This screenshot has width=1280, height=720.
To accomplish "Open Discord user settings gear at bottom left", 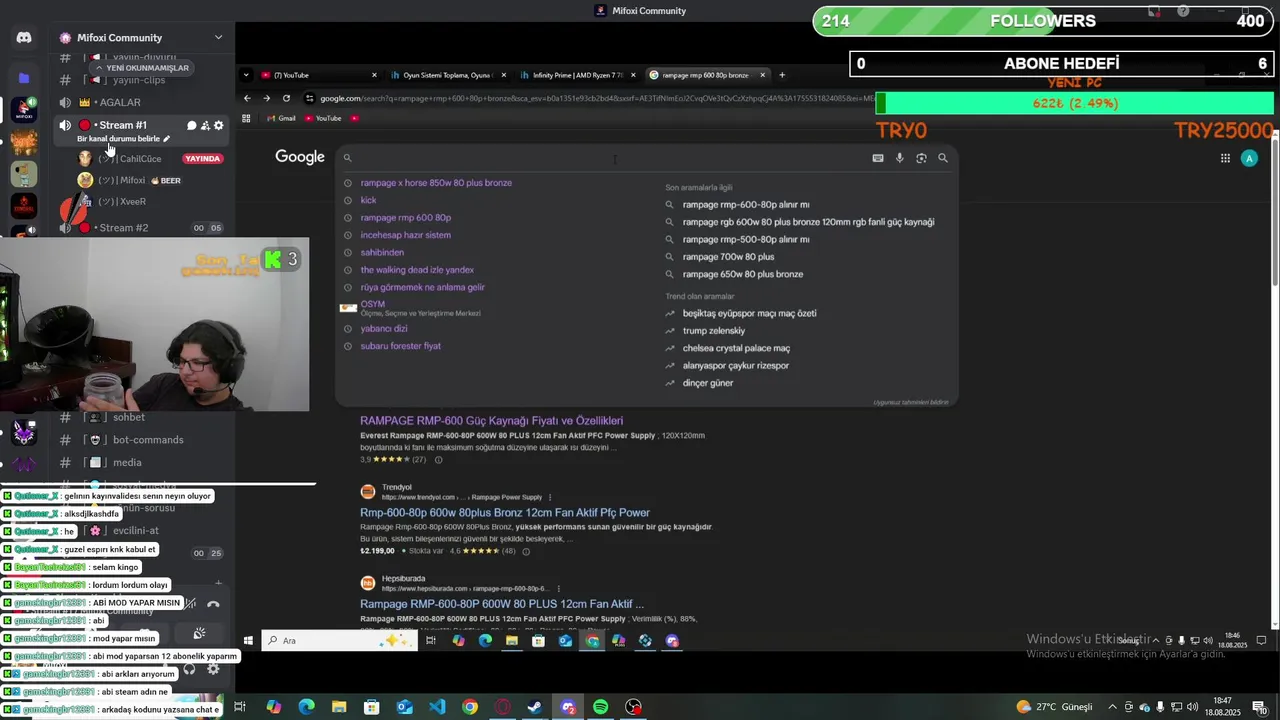I will (213, 669).
